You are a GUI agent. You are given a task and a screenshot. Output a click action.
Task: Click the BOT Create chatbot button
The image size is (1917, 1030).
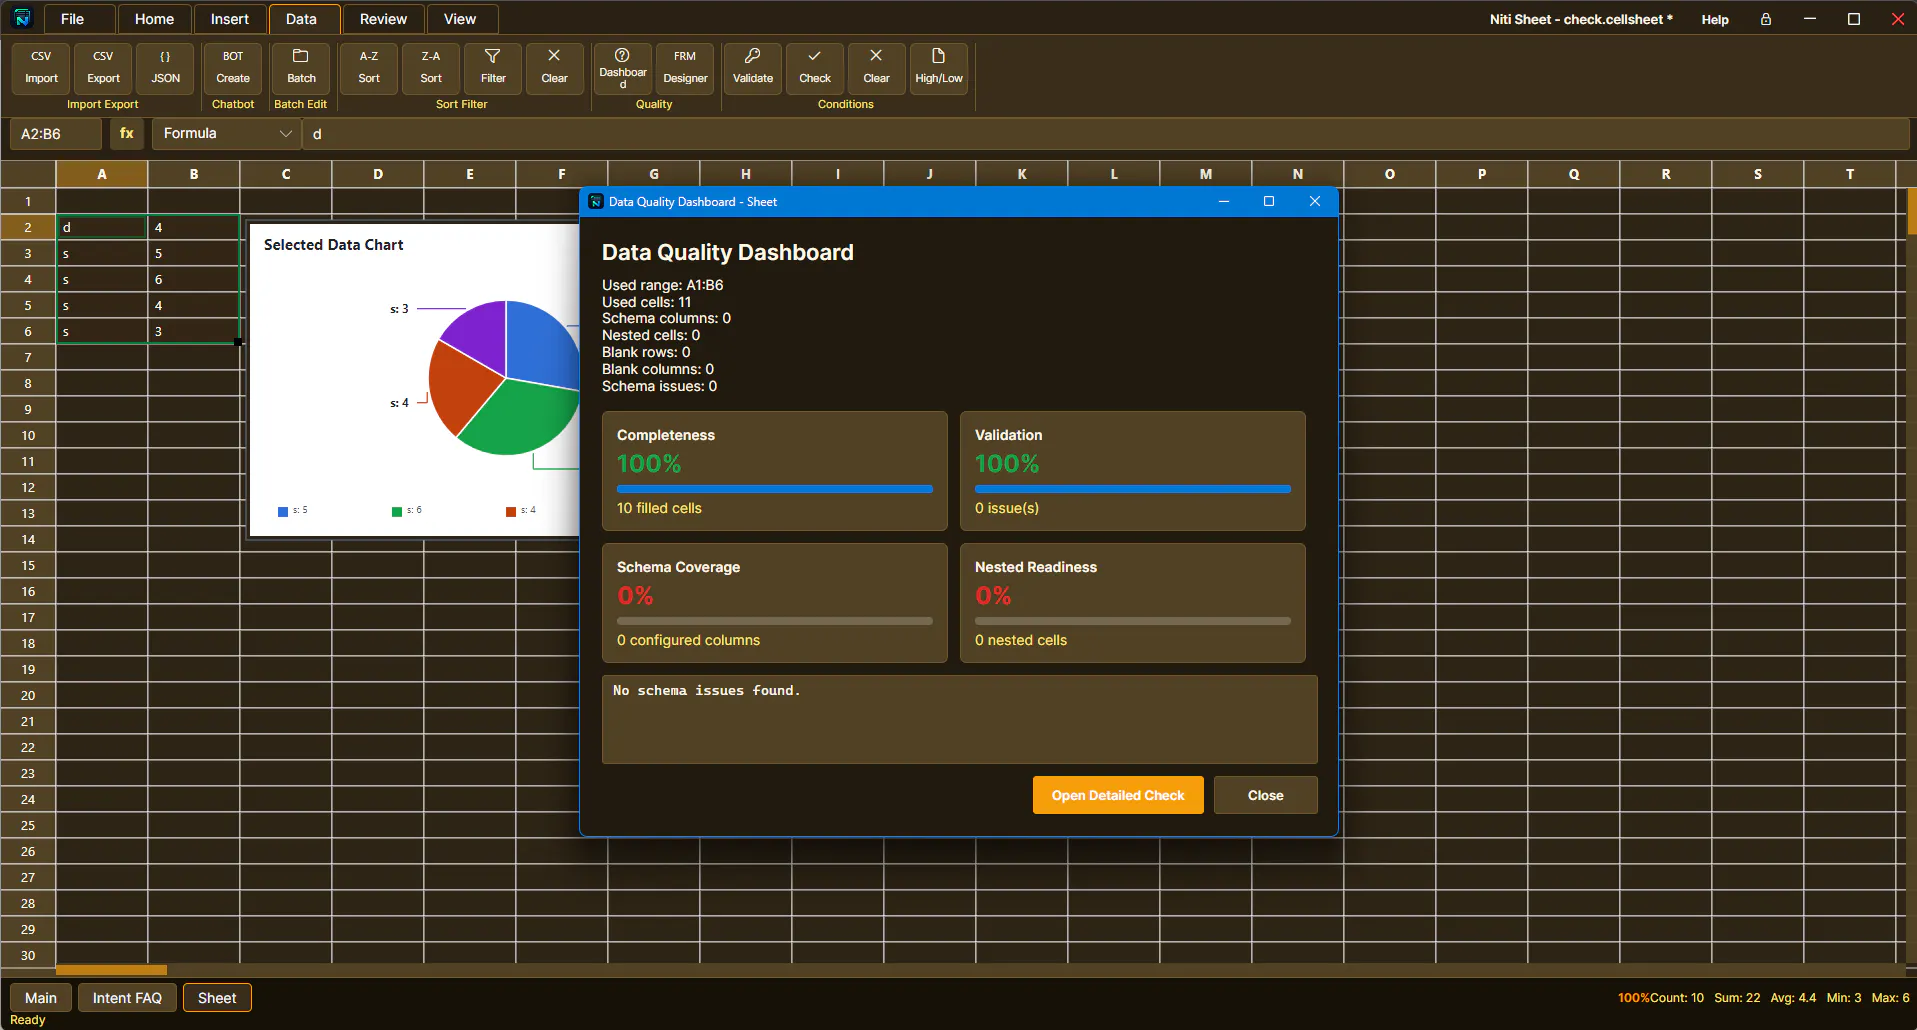(x=233, y=68)
